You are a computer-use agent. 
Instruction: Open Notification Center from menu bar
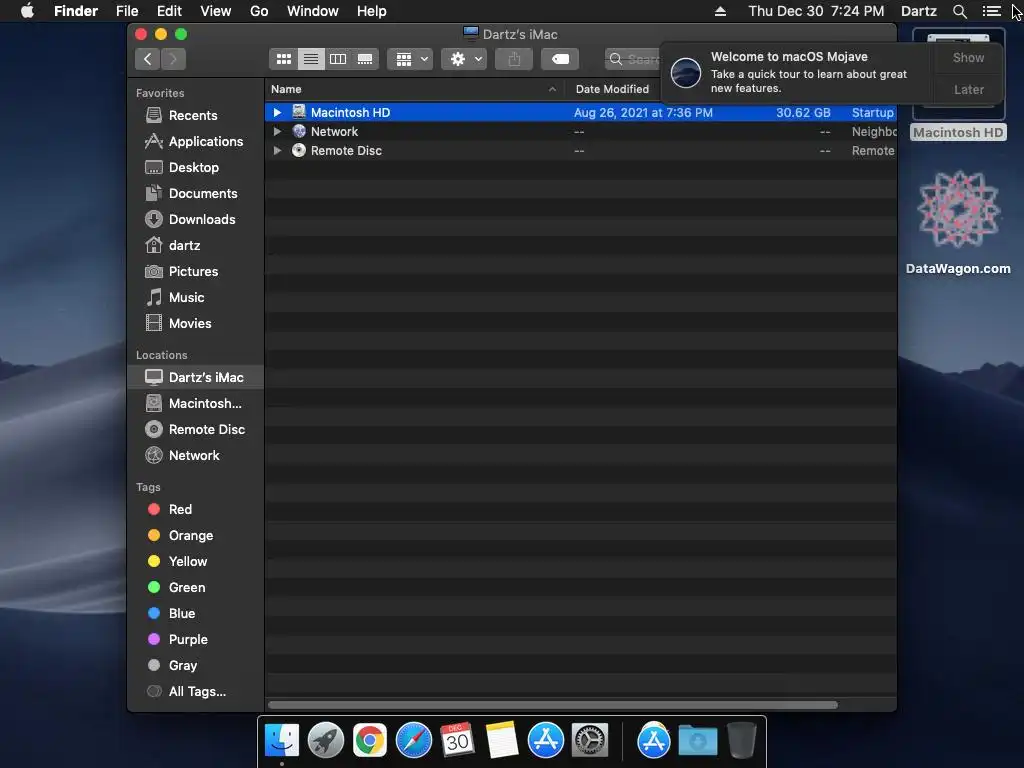[991, 11]
